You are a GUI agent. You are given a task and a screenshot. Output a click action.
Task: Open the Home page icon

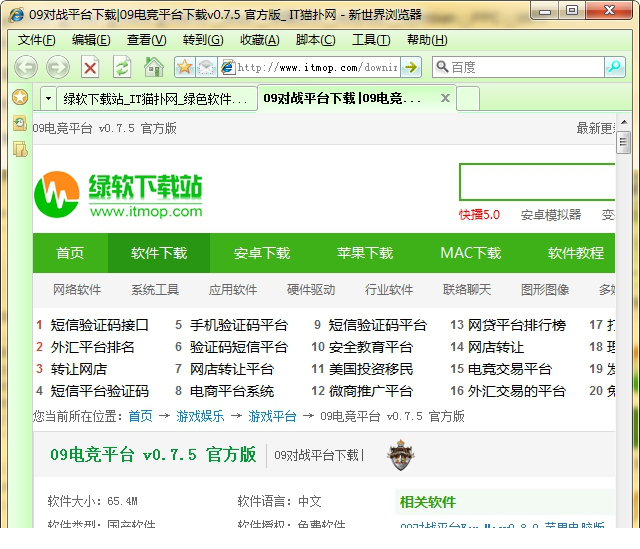(153, 67)
